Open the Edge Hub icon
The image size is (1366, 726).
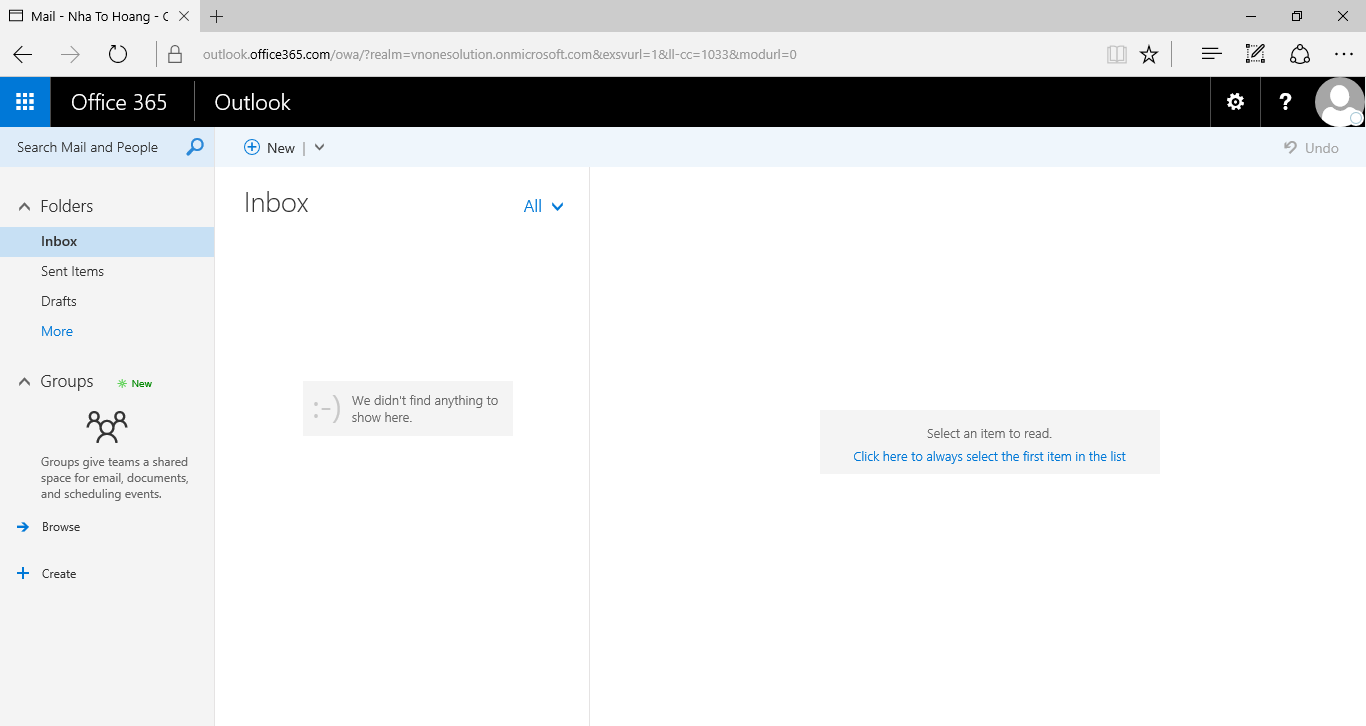(1211, 54)
